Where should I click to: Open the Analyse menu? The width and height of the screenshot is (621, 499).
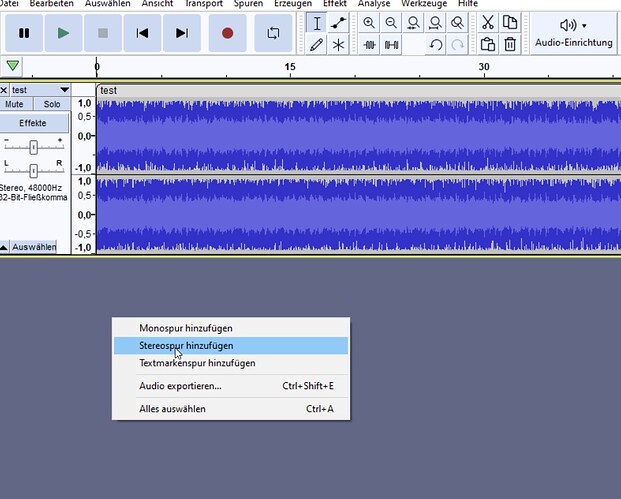click(x=374, y=4)
